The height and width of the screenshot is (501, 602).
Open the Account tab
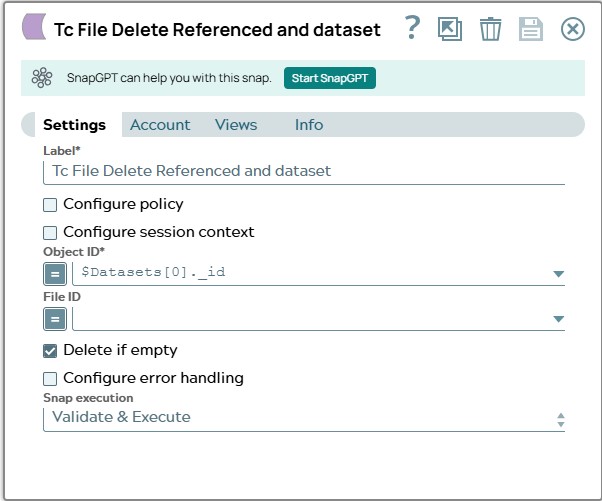(x=160, y=125)
